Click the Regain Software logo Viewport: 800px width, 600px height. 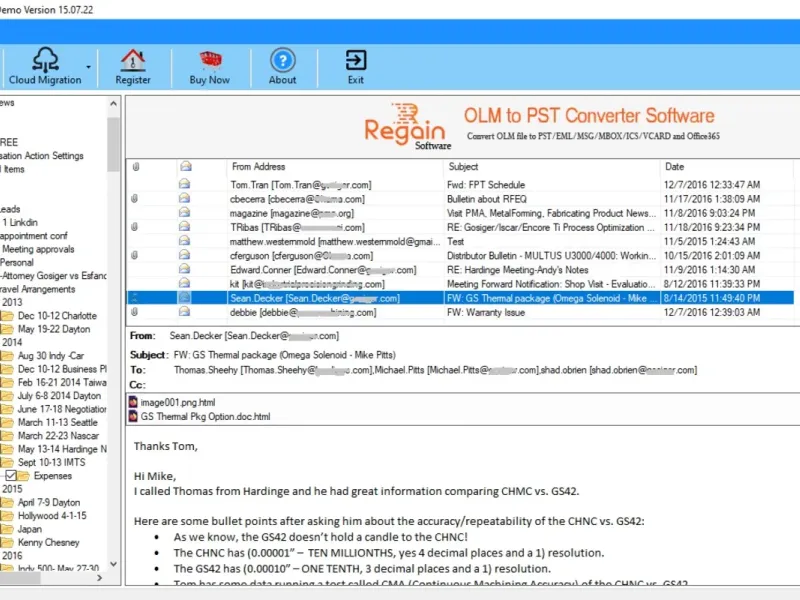(408, 127)
